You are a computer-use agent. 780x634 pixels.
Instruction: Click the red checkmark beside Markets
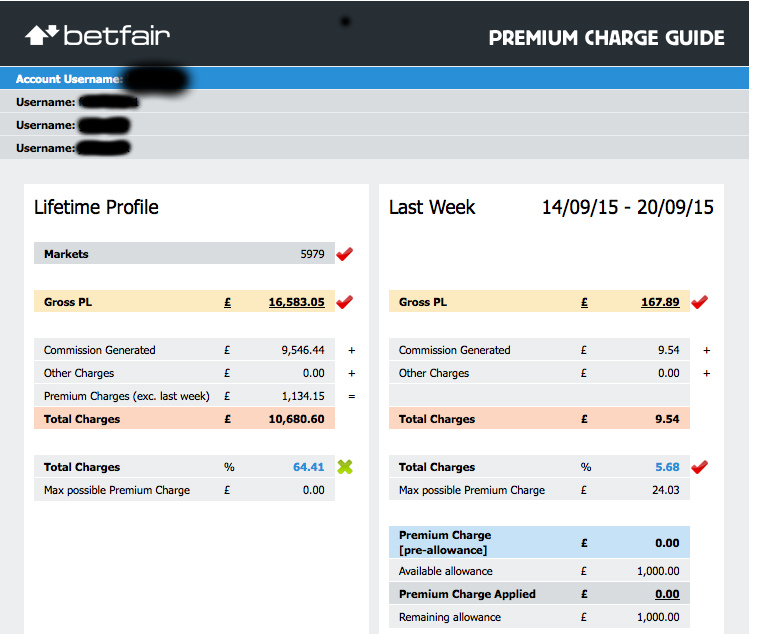344,254
